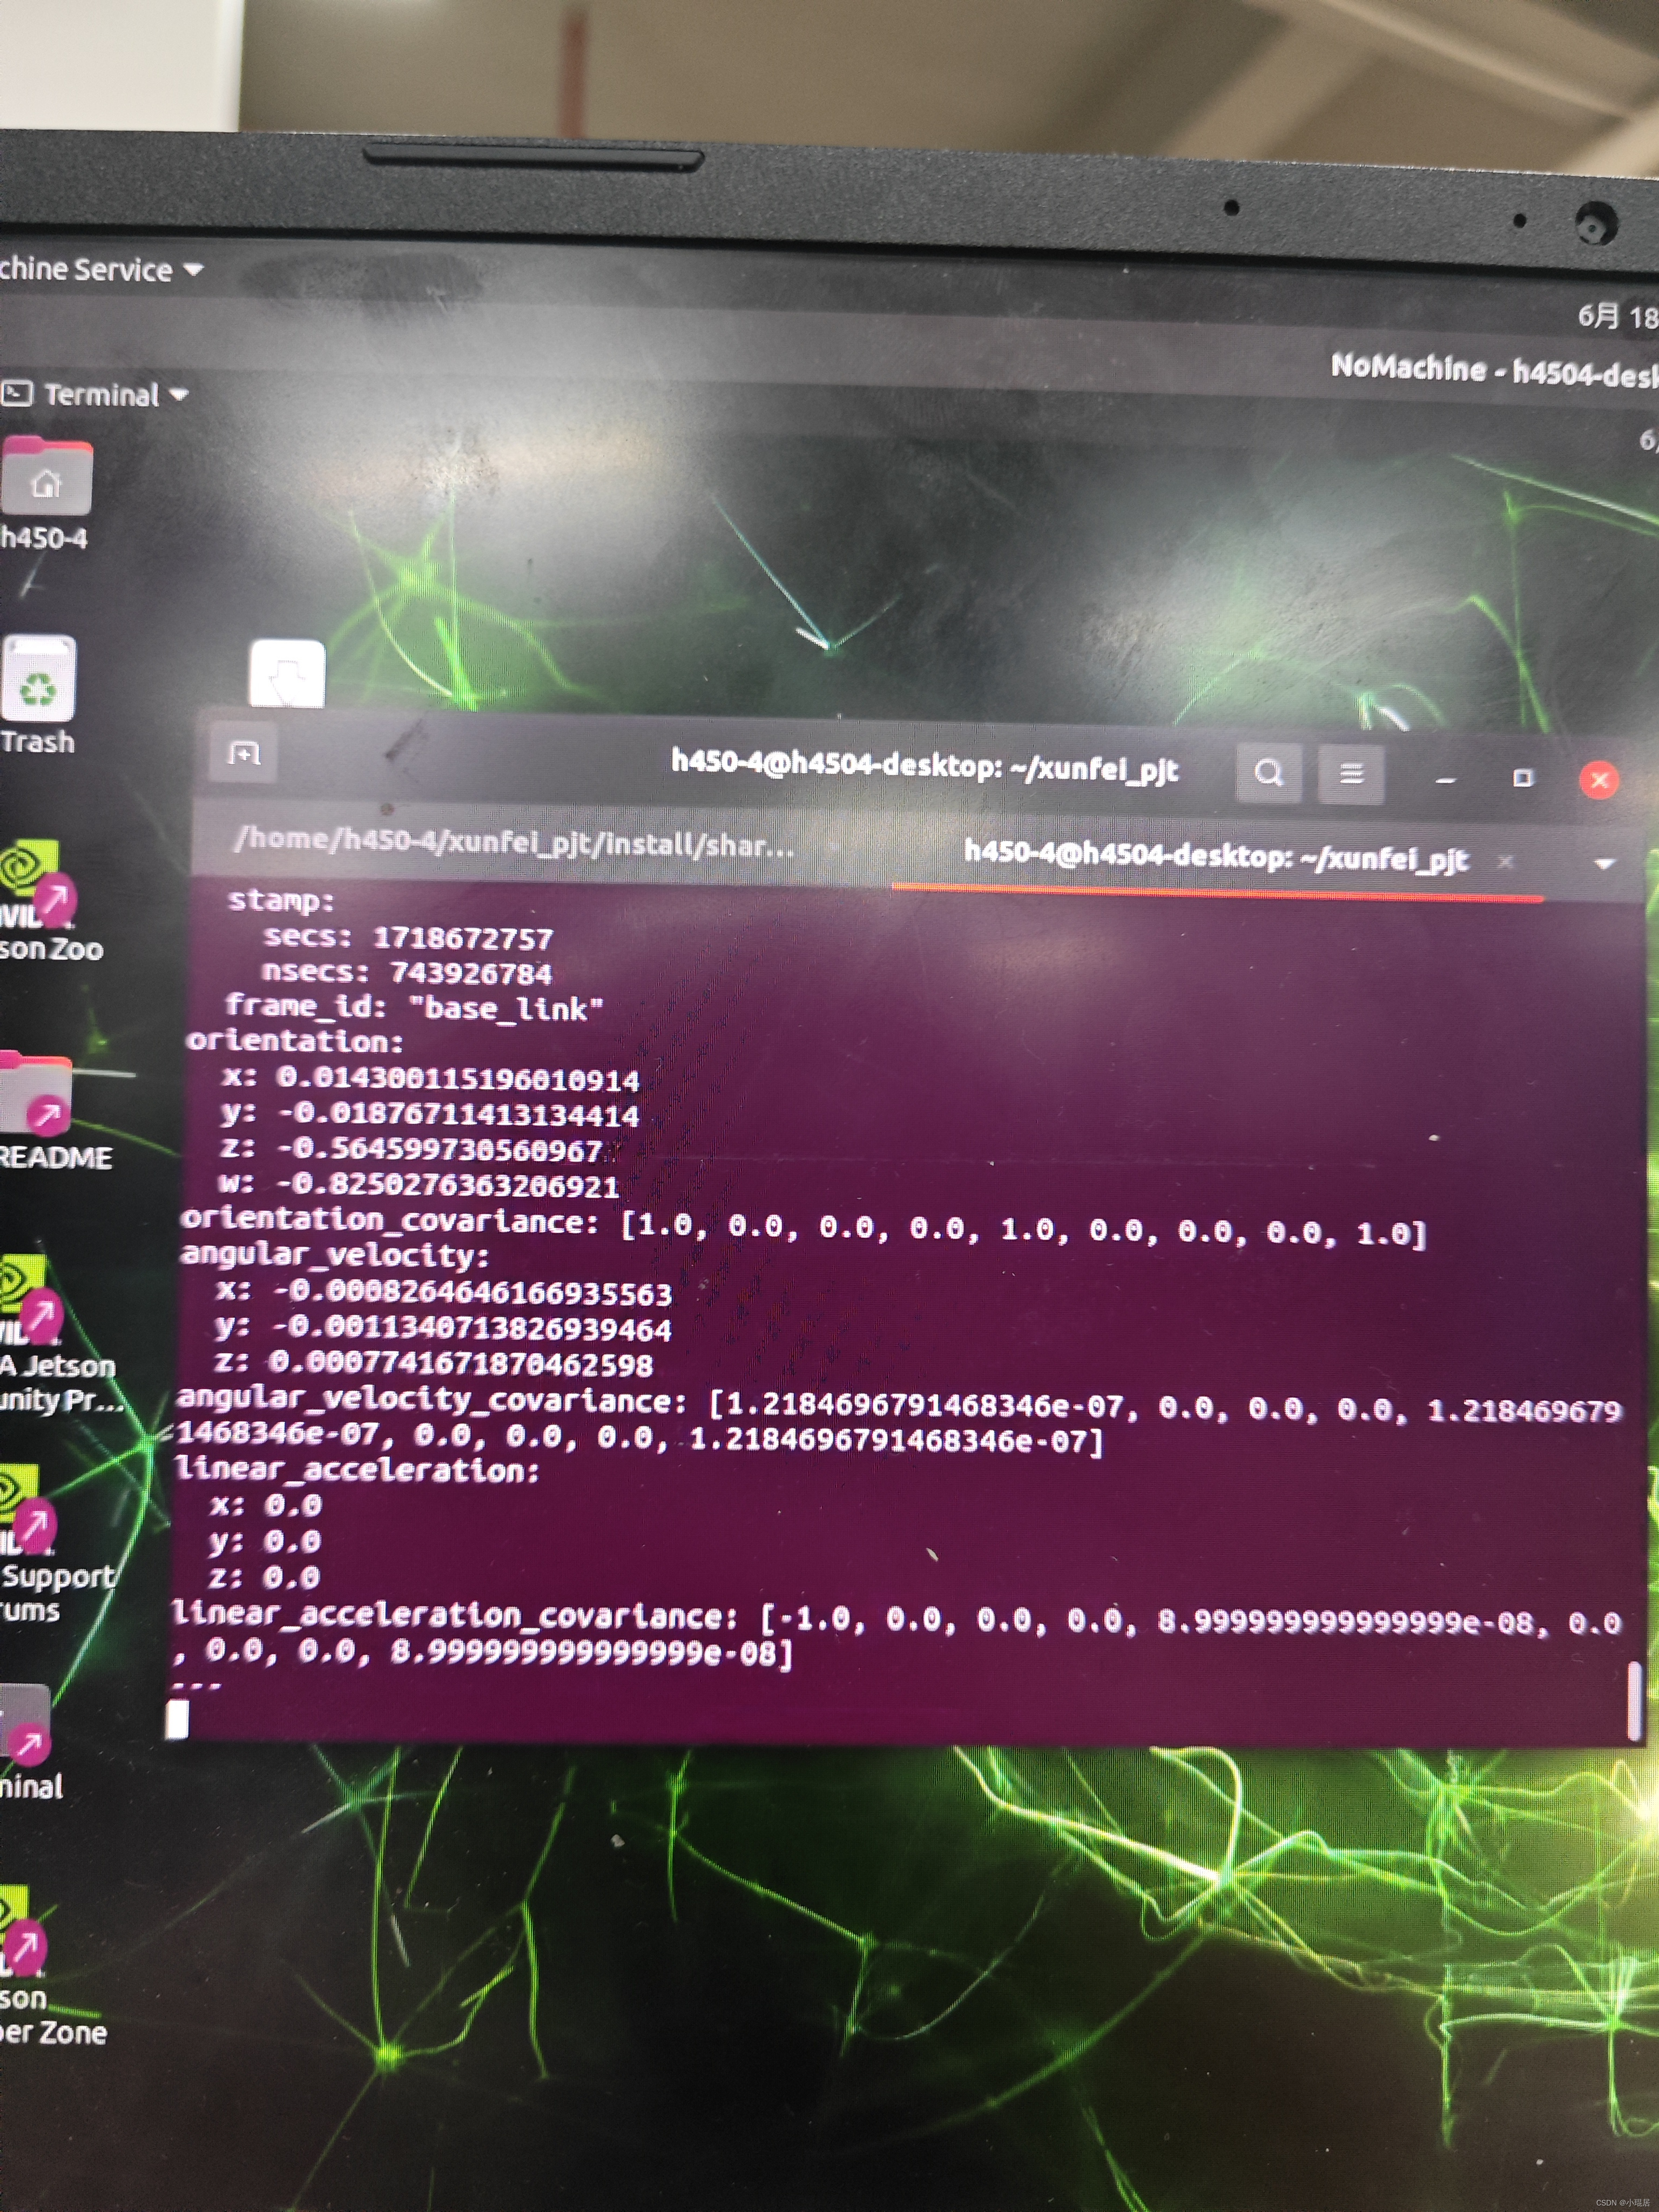1659x2212 pixels.
Task: Open terminal search magnifier icon
Action: pos(1268,773)
